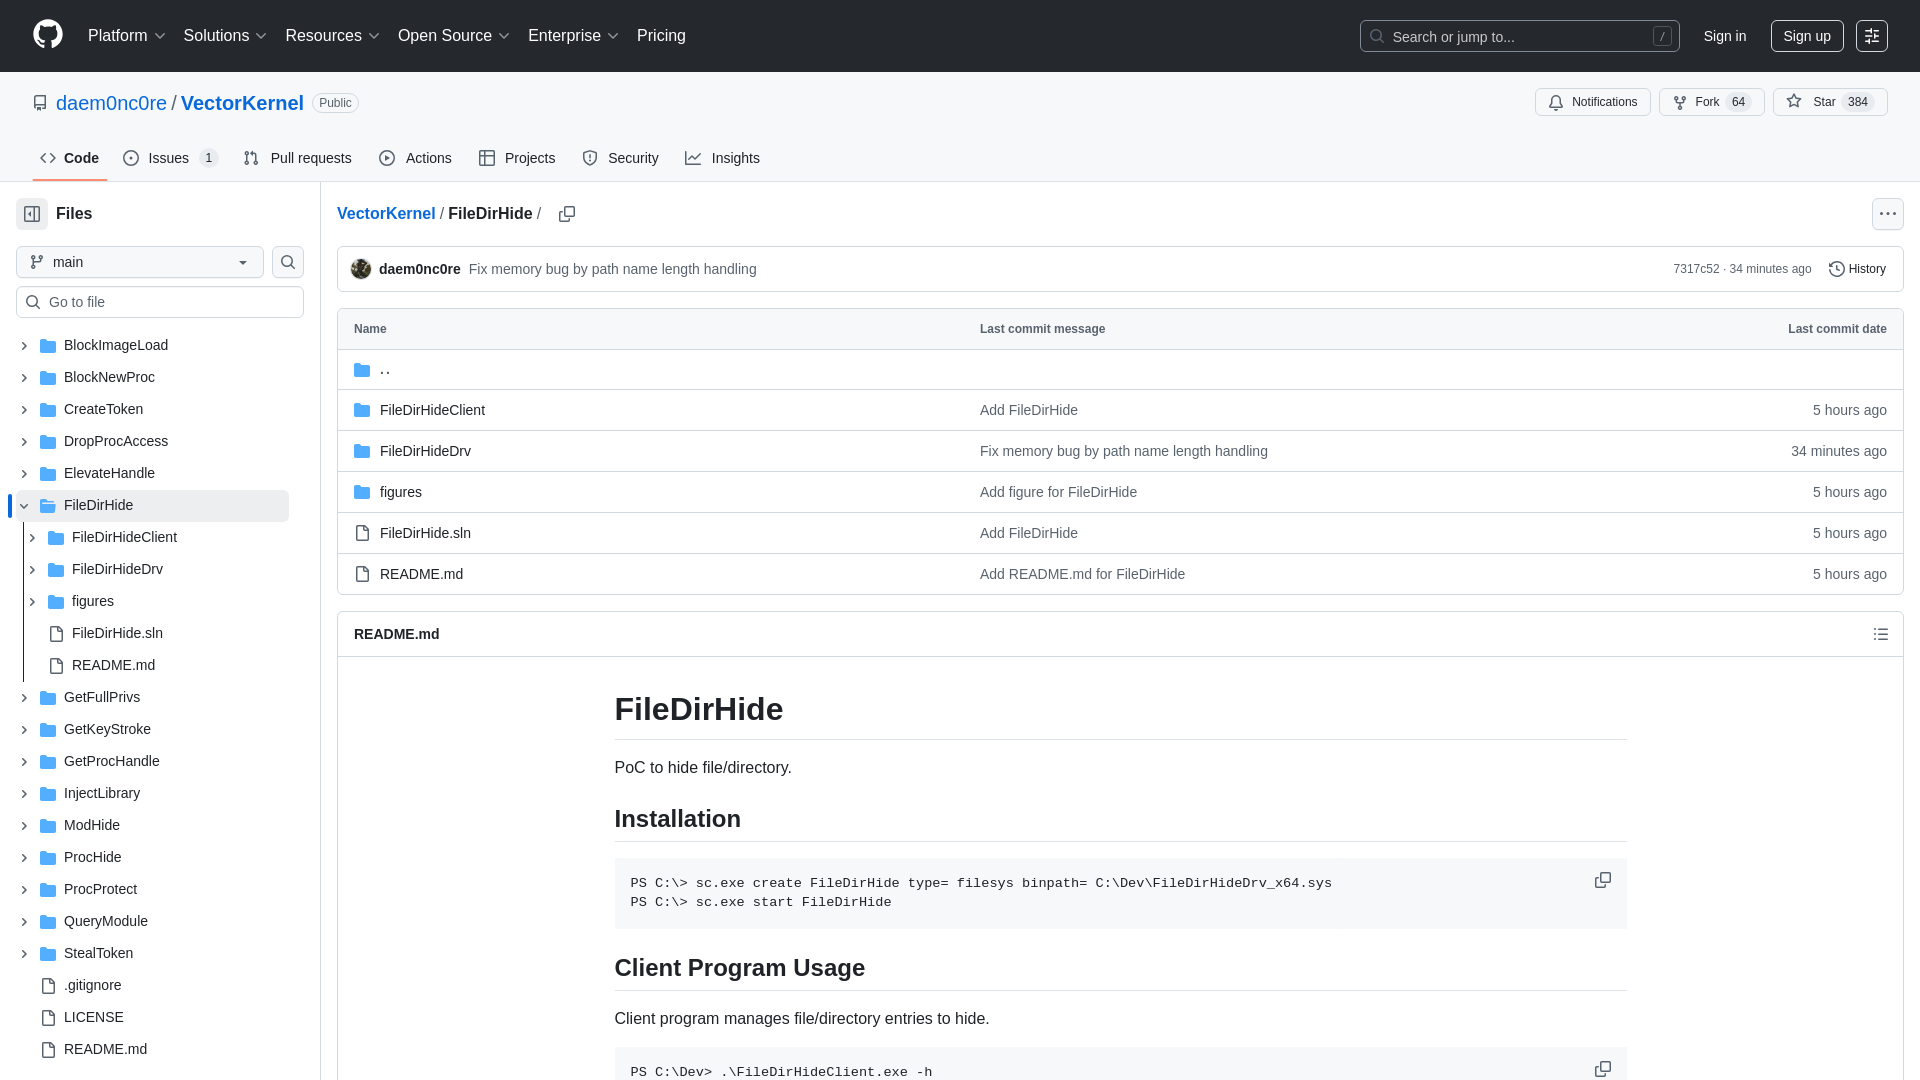The height and width of the screenshot is (1080, 1920).
Task: Expand the Open Source menu
Action: click(x=454, y=36)
